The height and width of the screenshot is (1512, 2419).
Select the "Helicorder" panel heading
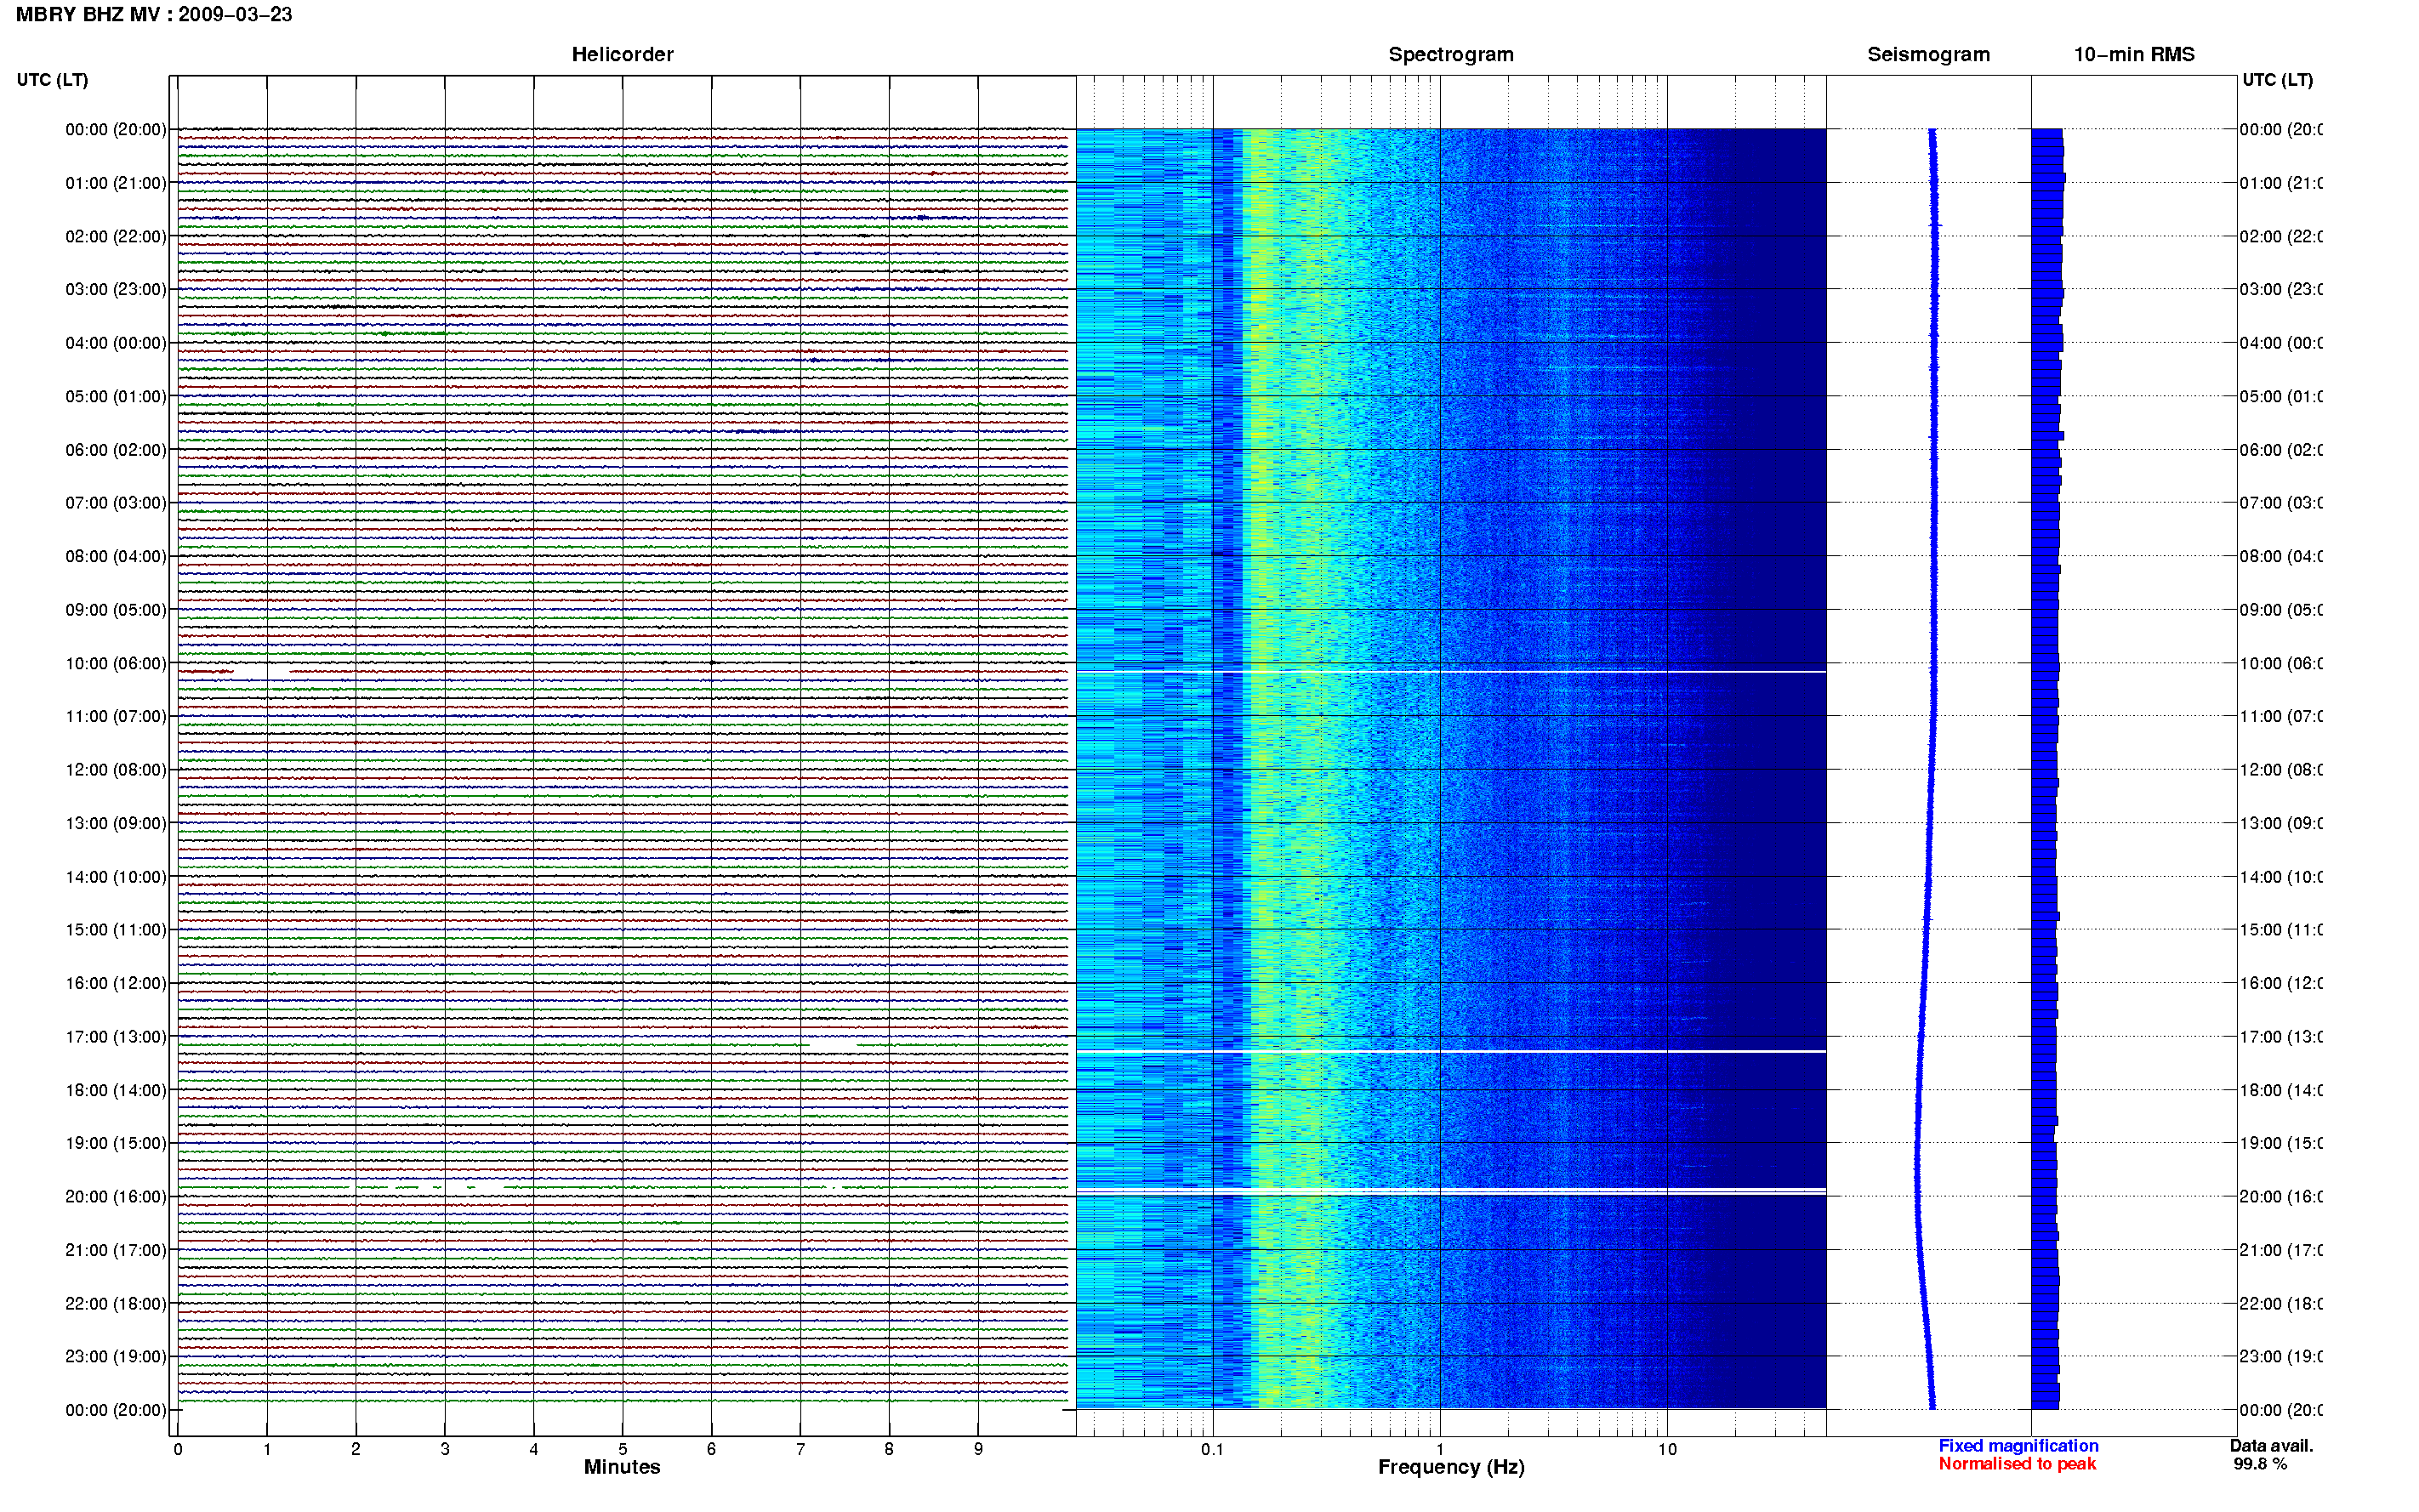[622, 55]
